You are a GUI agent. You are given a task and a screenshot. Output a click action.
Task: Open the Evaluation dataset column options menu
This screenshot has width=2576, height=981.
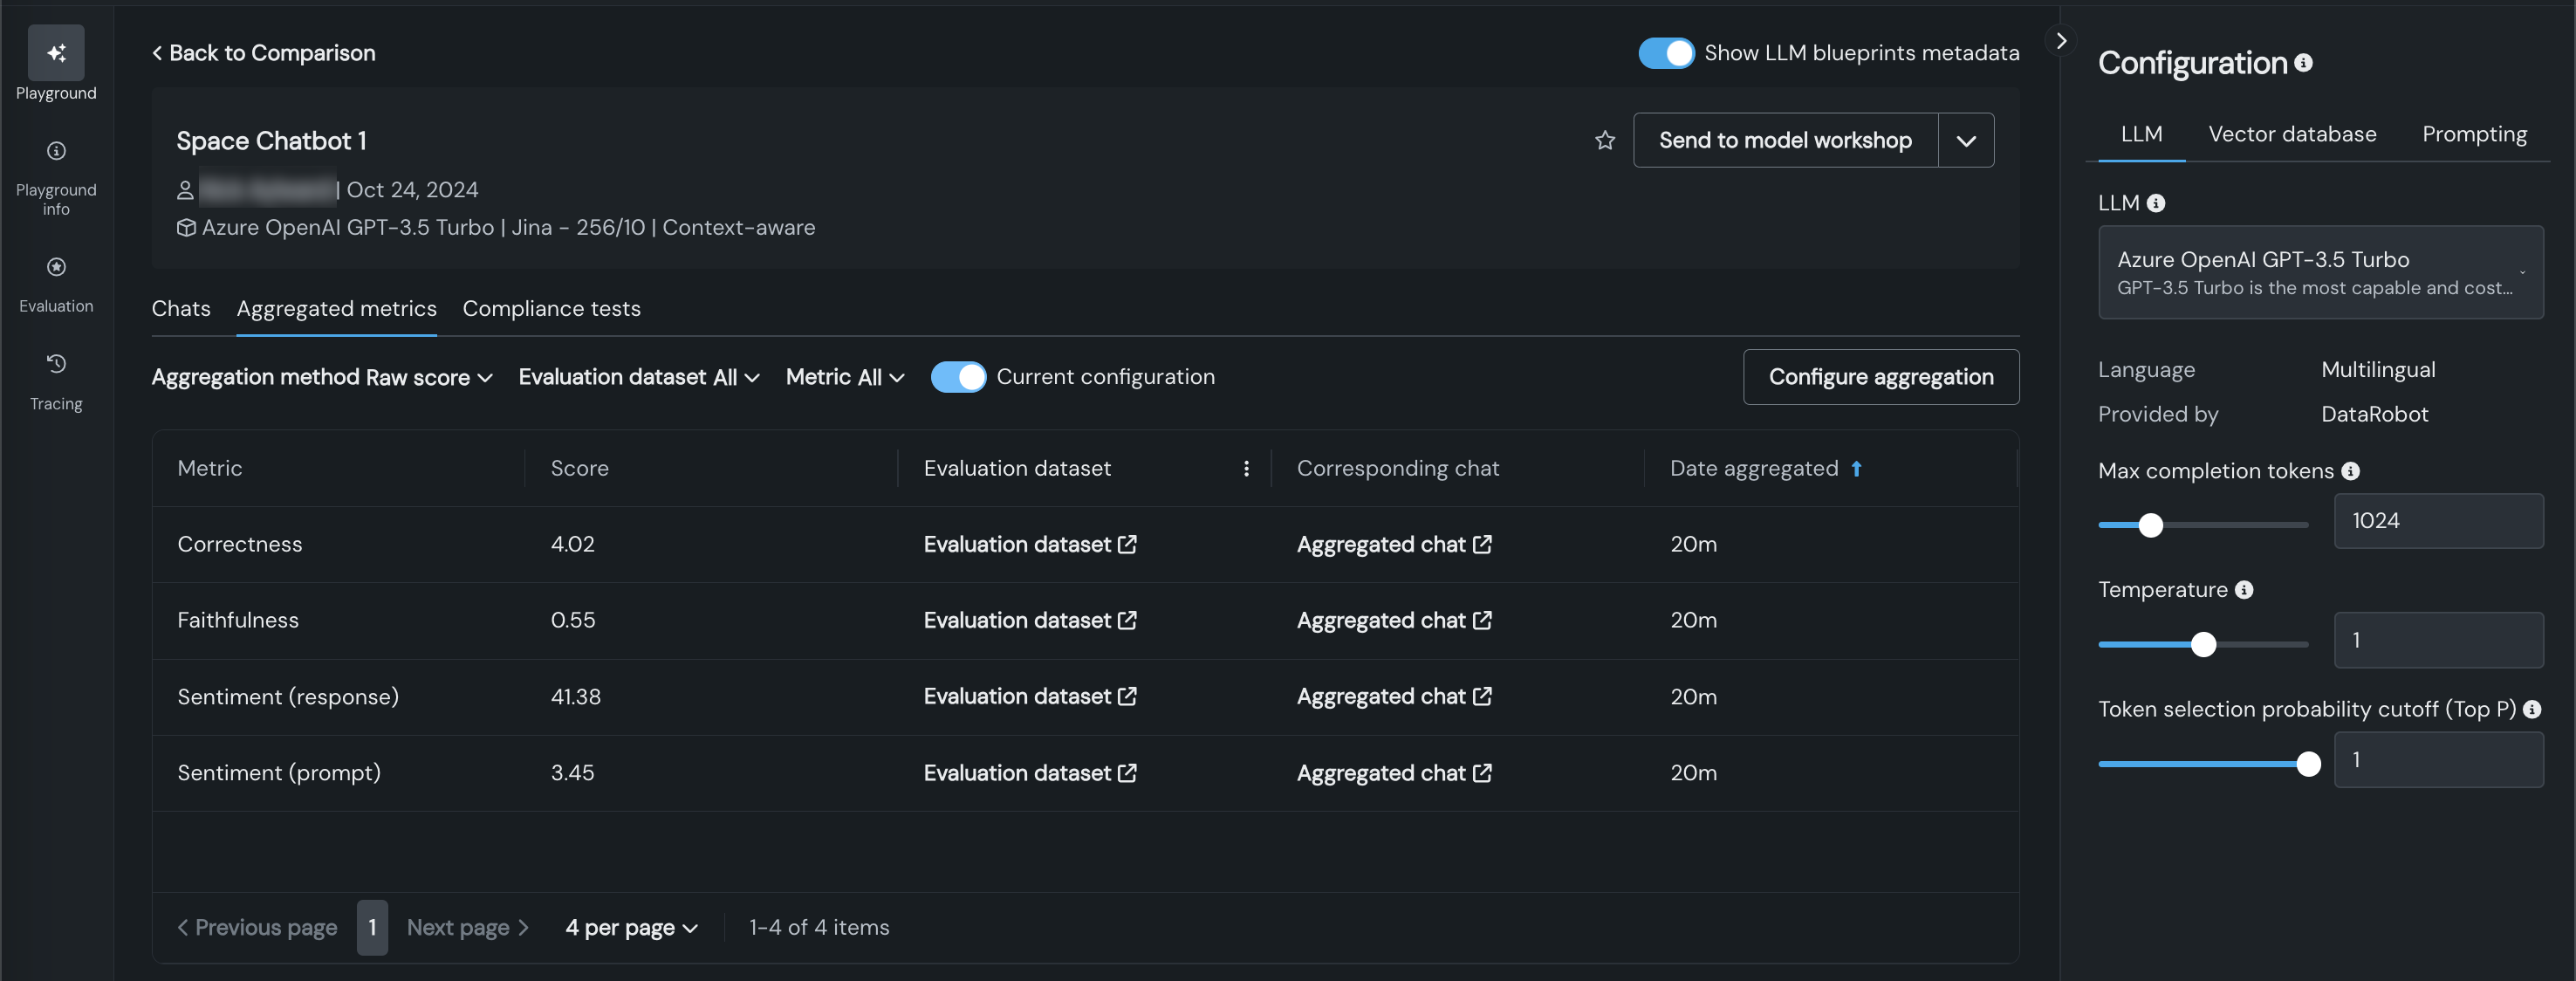point(1246,469)
